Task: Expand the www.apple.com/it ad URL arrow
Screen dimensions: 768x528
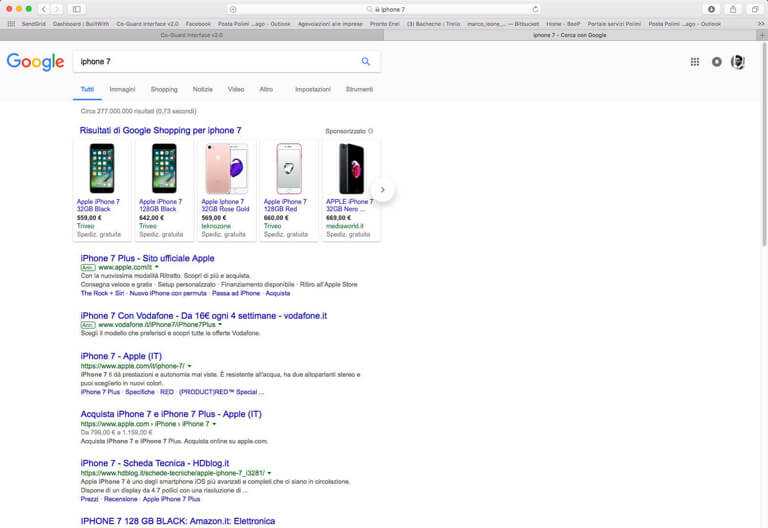Action: click(157, 267)
